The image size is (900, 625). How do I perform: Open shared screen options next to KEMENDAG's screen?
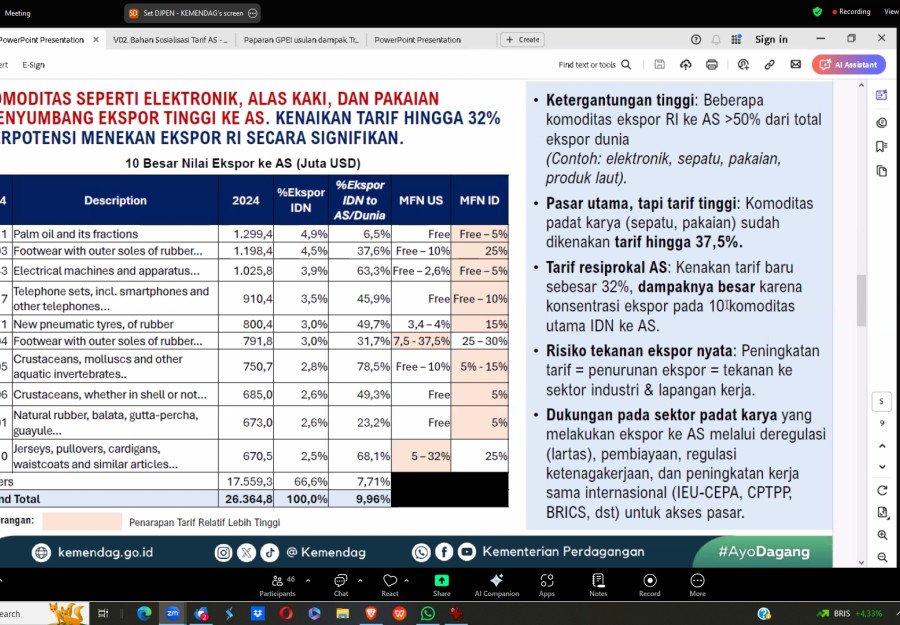[253, 13]
